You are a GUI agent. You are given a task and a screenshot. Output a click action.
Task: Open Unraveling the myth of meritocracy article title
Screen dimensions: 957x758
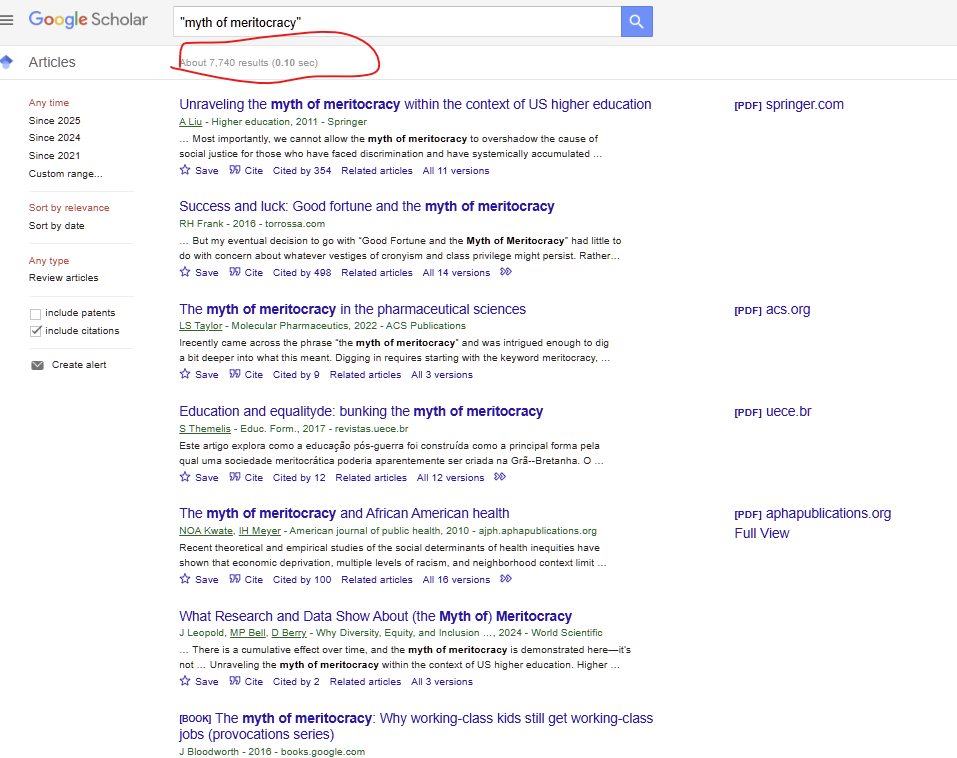(x=415, y=104)
